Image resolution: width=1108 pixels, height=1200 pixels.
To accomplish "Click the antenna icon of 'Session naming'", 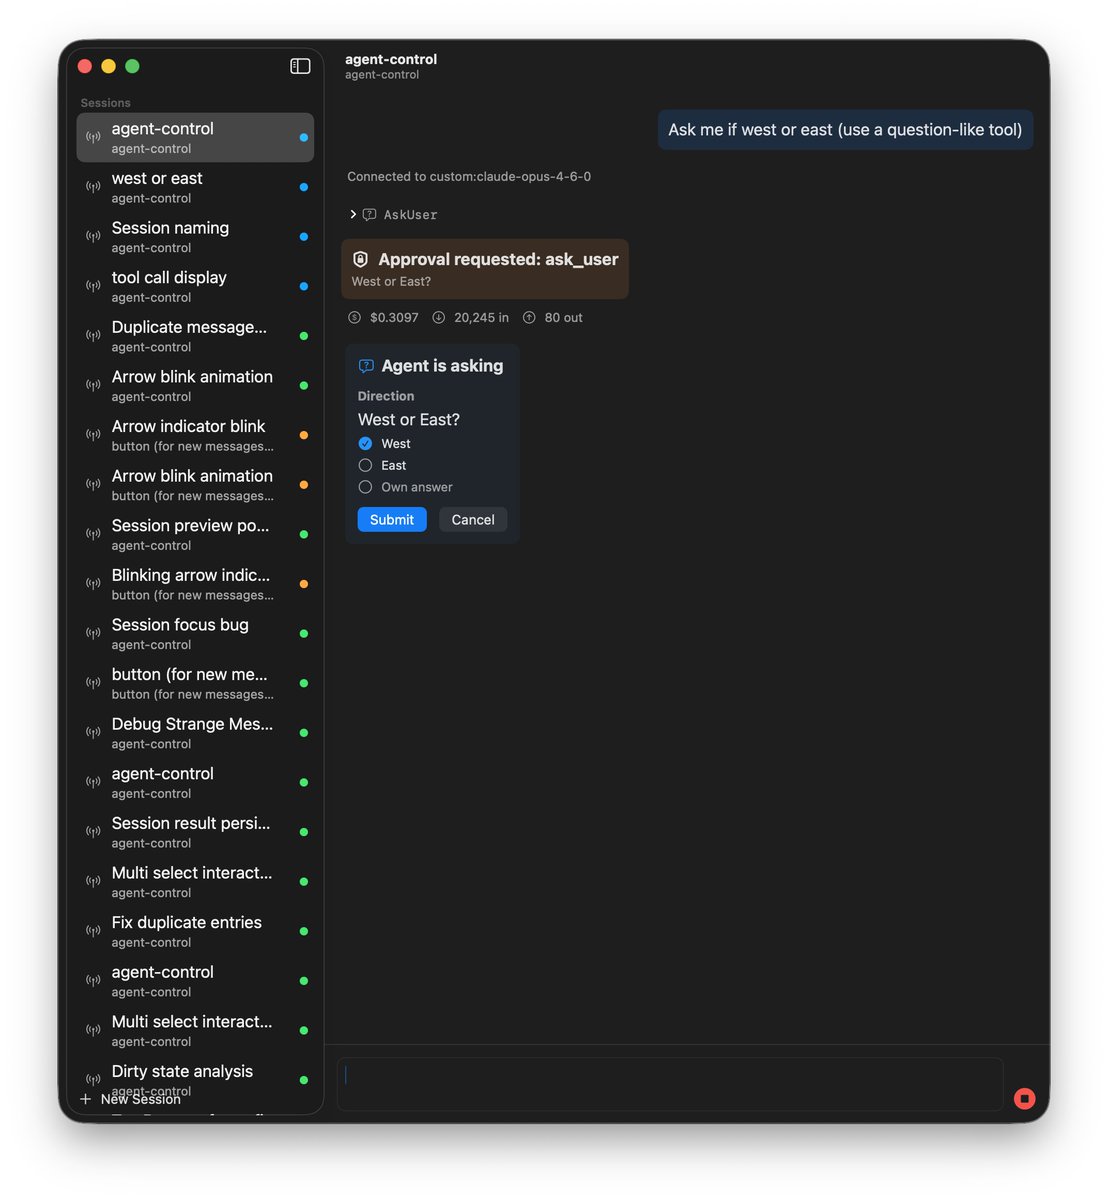I will click(x=93, y=237).
